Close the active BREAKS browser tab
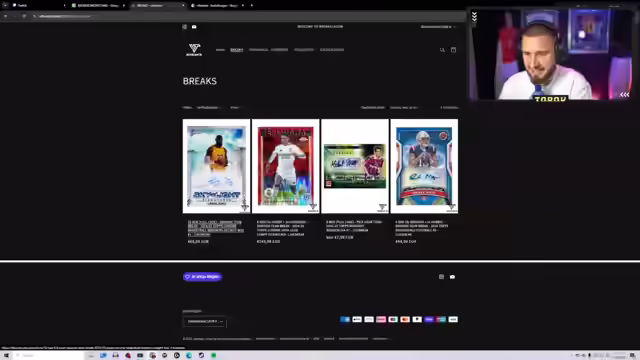640x360 pixels. pyautogui.click(x=183, y=5)
